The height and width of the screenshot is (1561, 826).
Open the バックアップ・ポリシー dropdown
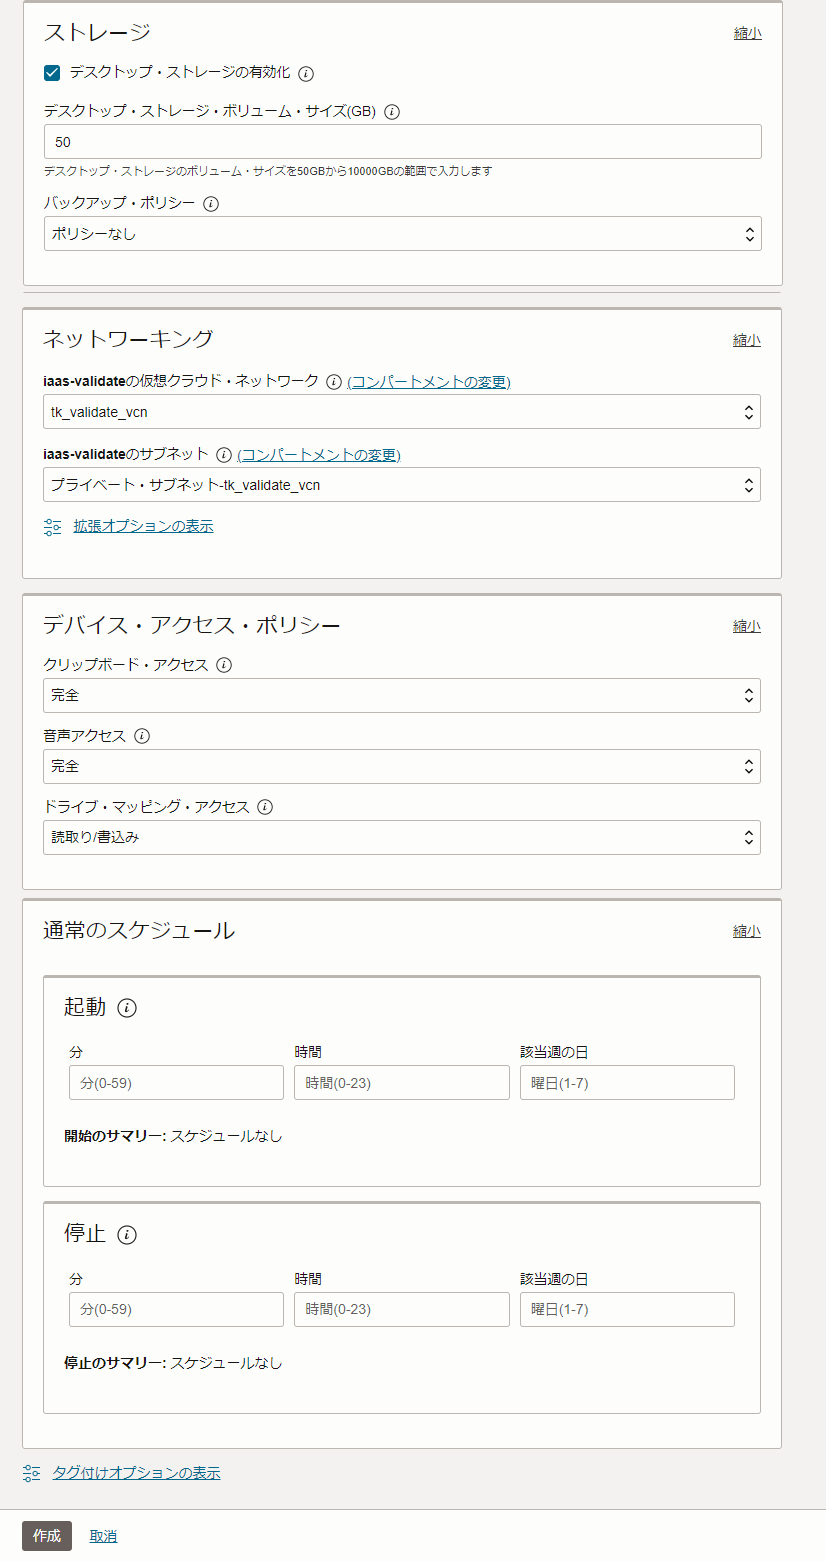click(400, 233)
